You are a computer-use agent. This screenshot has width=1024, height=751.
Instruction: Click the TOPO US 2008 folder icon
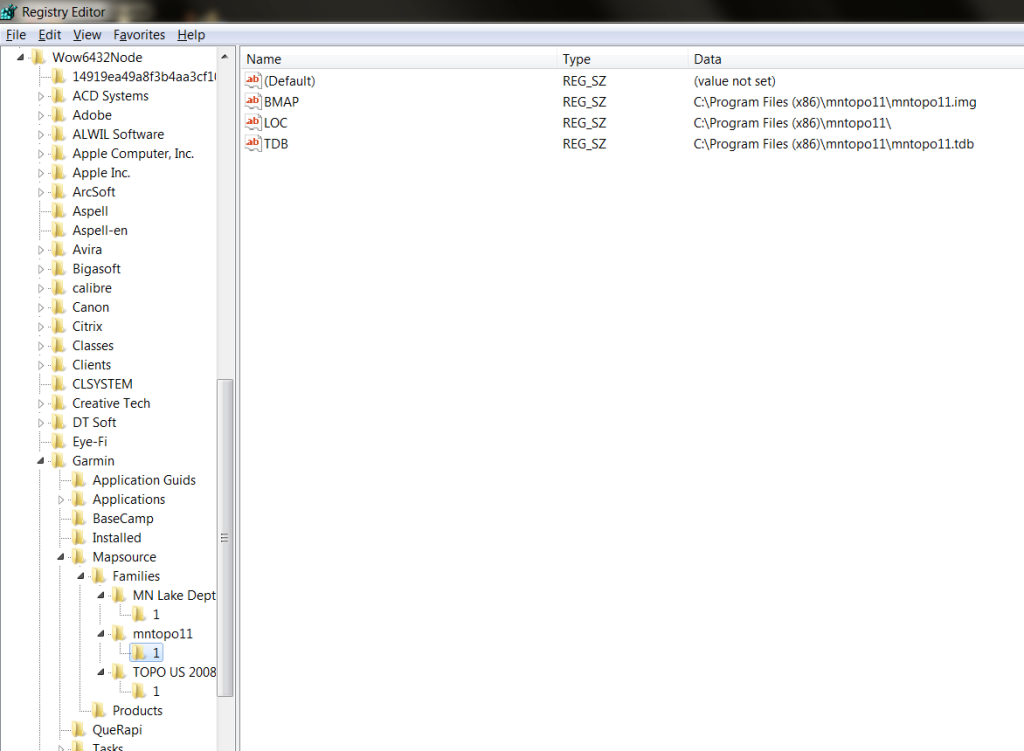pos(120,672)
